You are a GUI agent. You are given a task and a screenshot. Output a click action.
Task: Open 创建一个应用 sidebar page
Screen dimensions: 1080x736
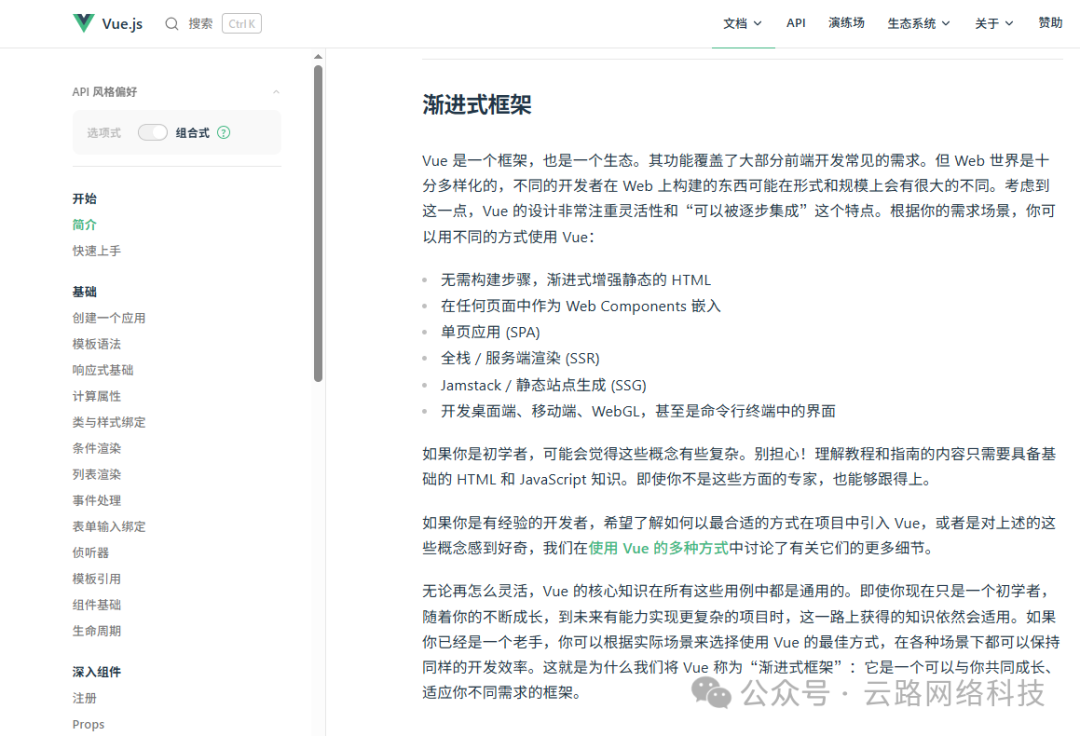pyautogui.click(x=109, y=318)
